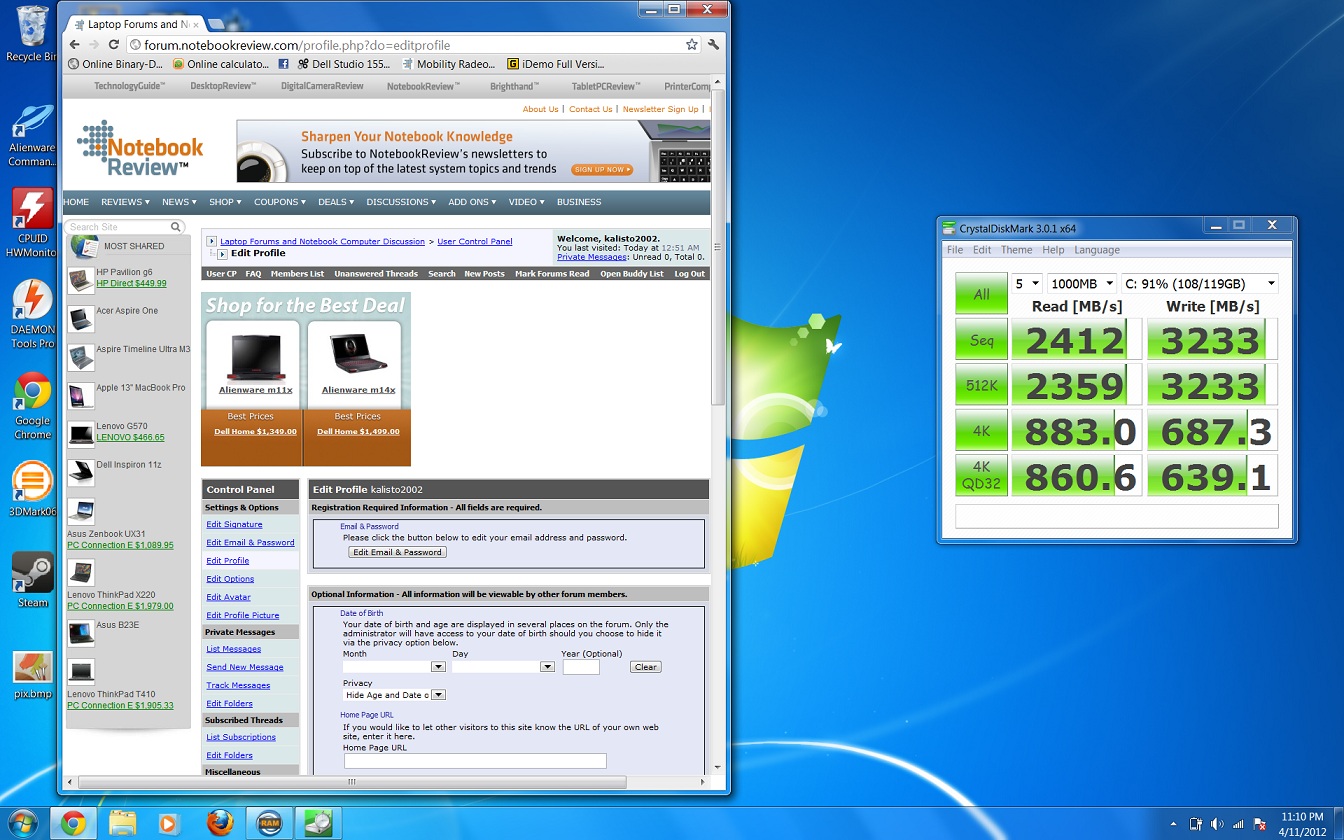The width and height of the screenshot is (1344, 840).
Task: Click Chrome back arrow button
Action: [74, 45]
